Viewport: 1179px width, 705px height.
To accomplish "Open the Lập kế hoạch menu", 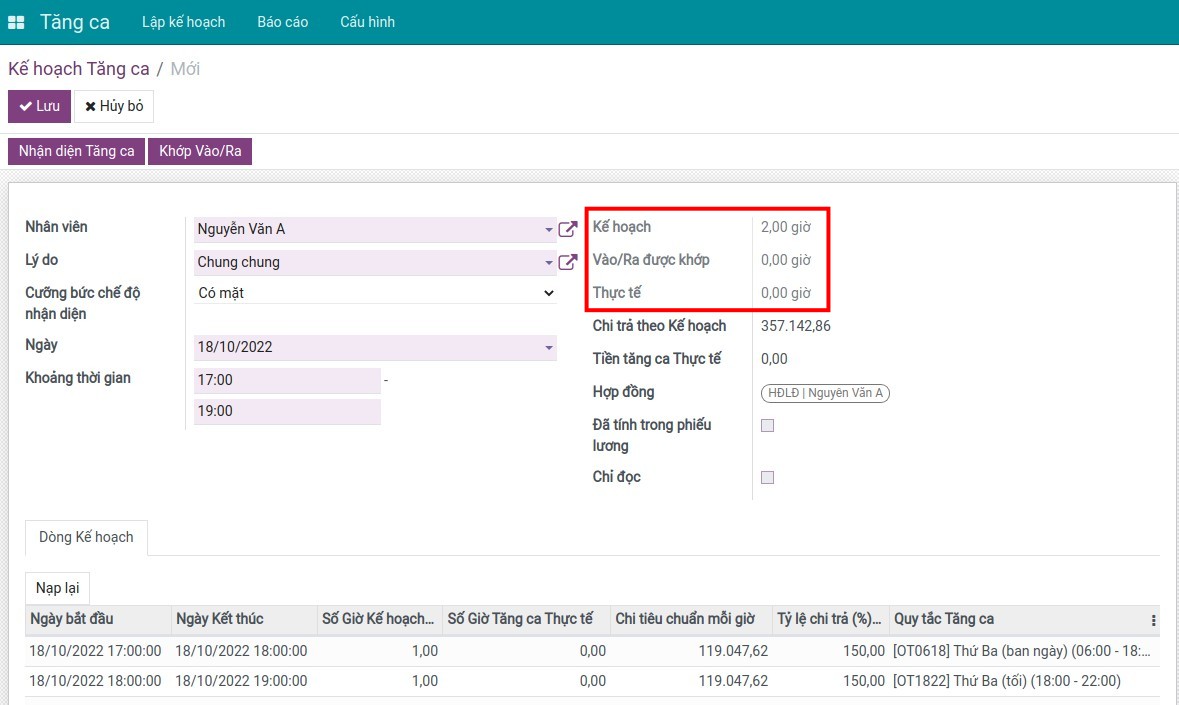I will pos(183,22).
